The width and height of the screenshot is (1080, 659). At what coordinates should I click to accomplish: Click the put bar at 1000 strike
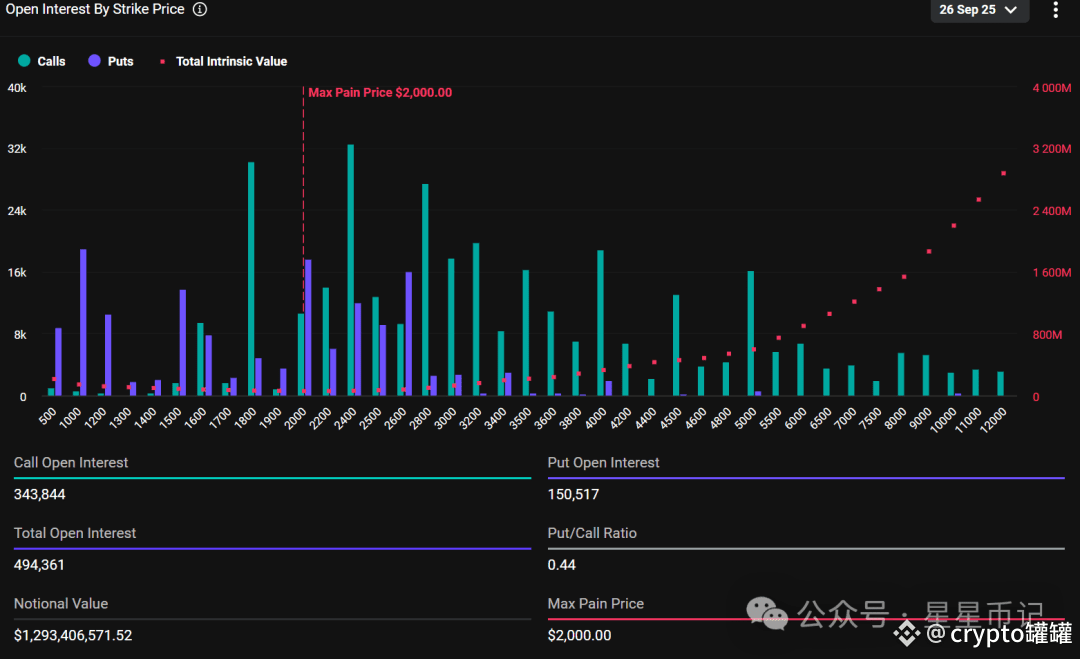pos(83,322)
